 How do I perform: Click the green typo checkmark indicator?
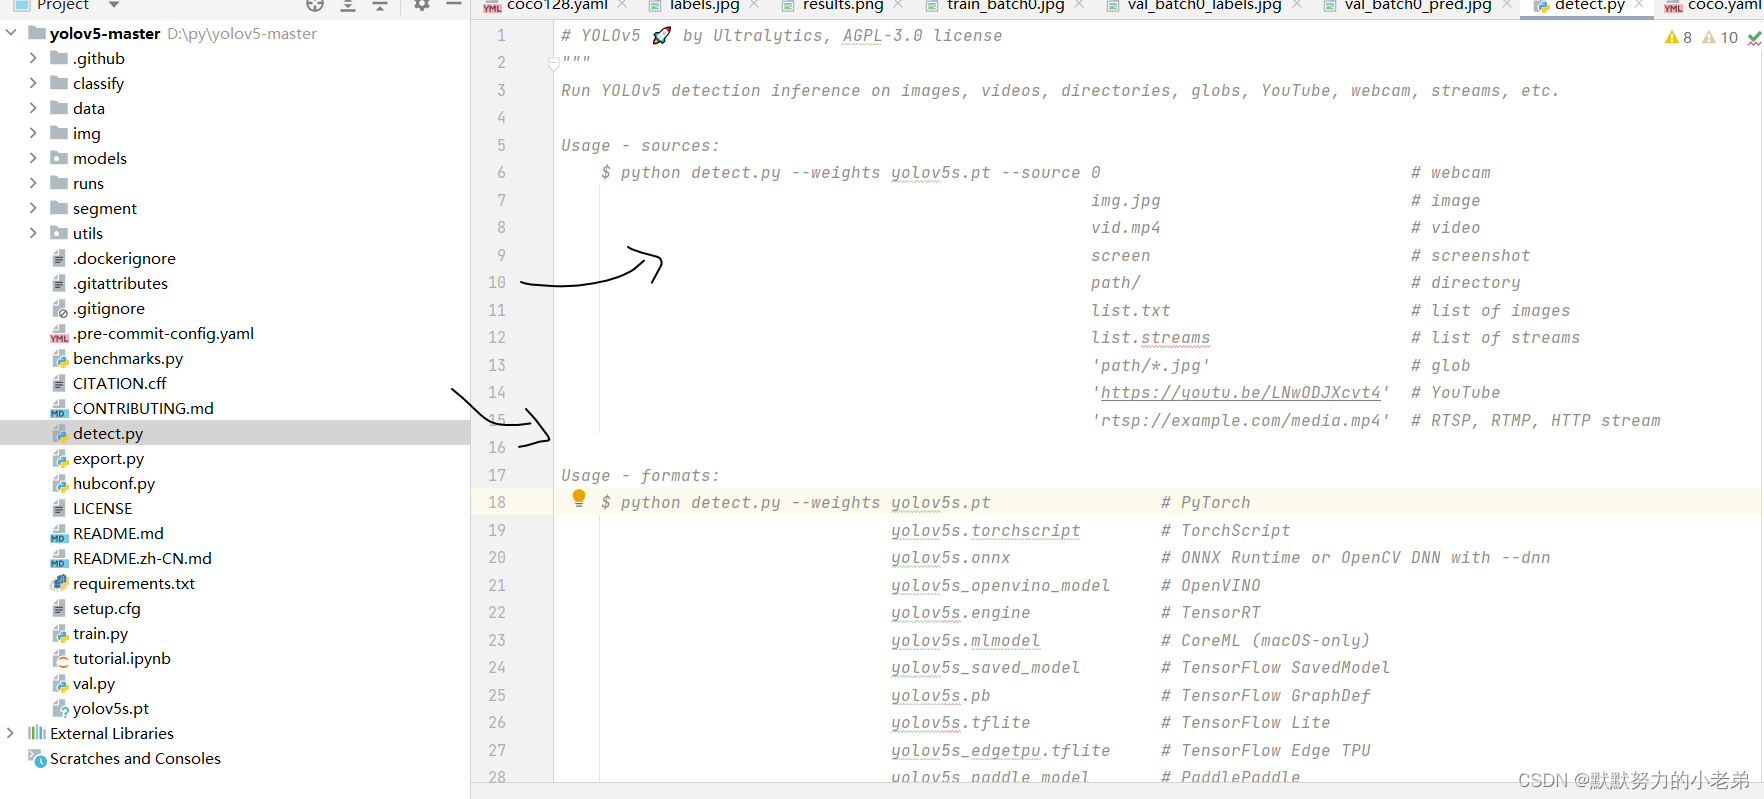point(1754,38)
